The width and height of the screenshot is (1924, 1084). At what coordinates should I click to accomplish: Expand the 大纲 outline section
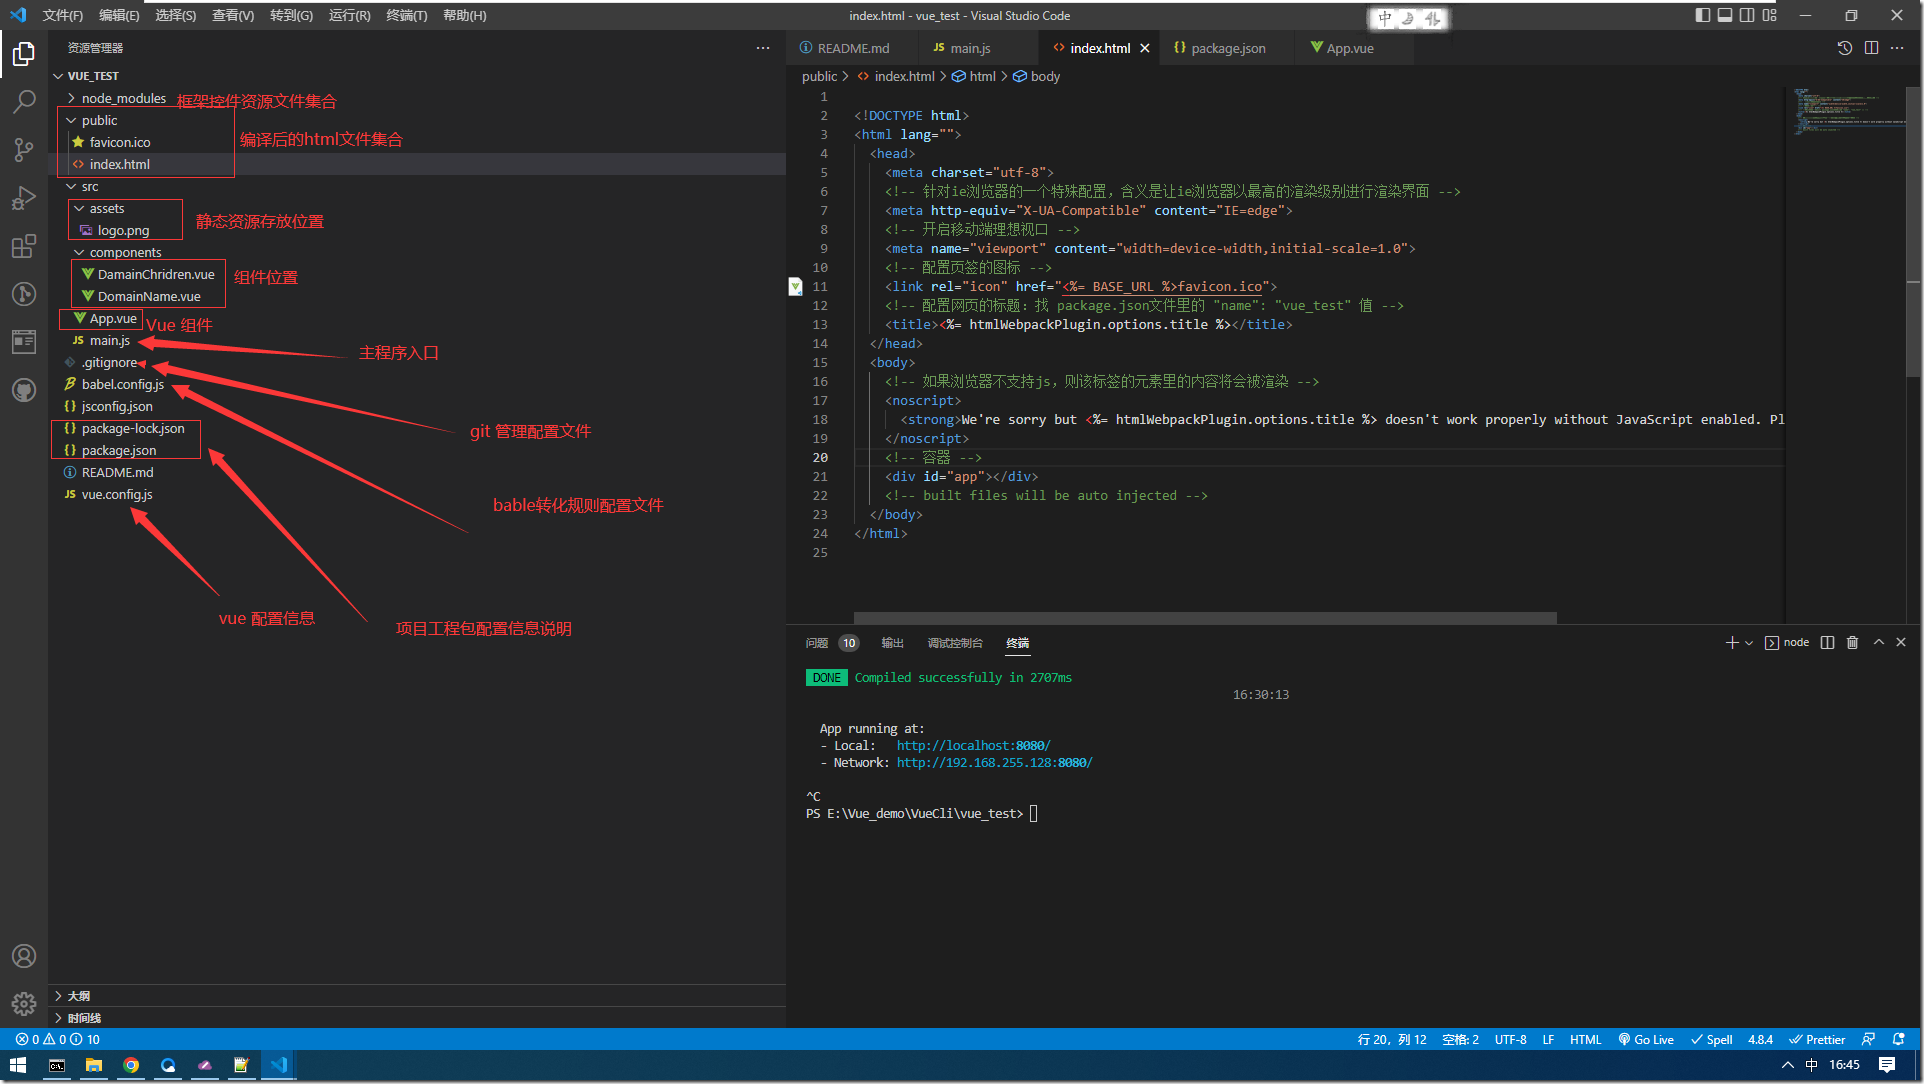pyautogui.click(x=417, y=995)
